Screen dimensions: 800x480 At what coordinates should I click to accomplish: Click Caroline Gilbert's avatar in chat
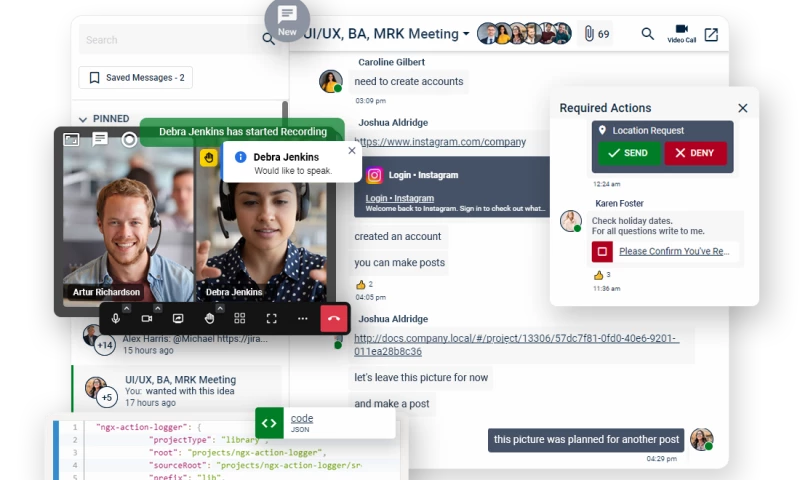click(331, 81)
